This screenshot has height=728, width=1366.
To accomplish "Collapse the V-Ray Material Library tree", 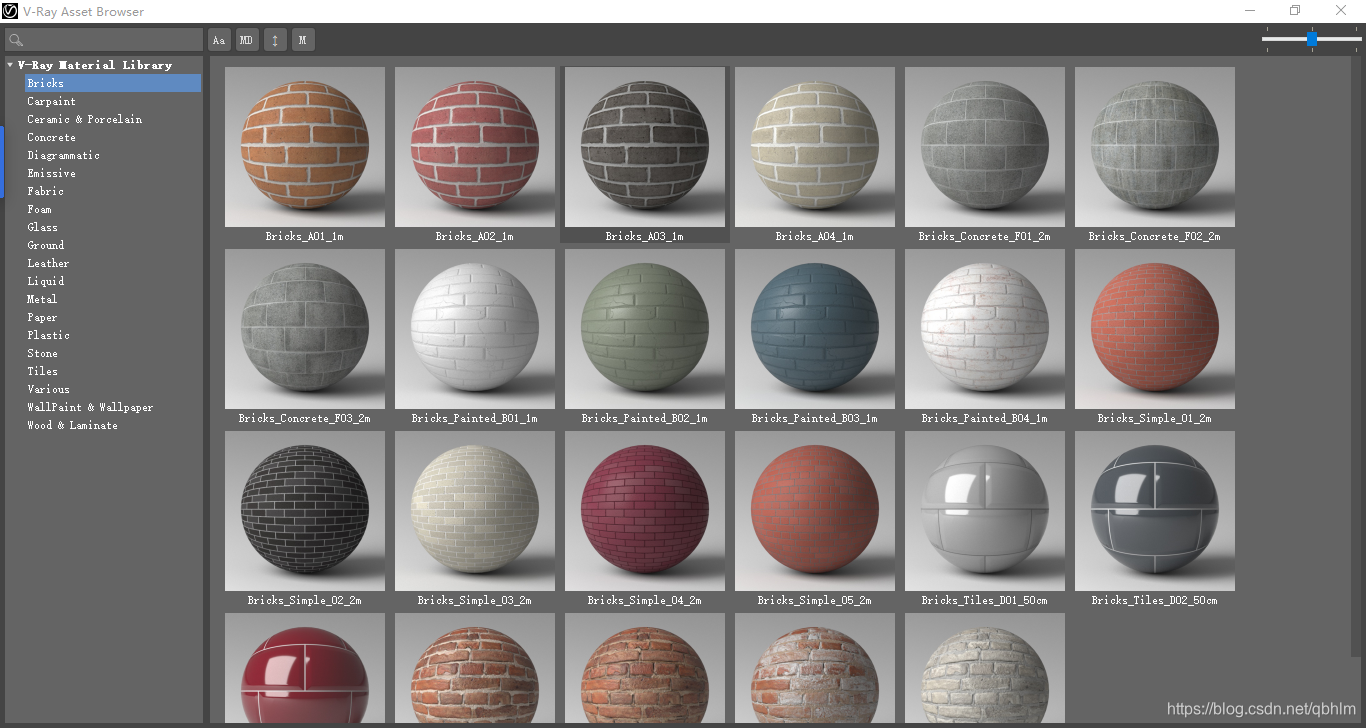I will coord(10,65).
